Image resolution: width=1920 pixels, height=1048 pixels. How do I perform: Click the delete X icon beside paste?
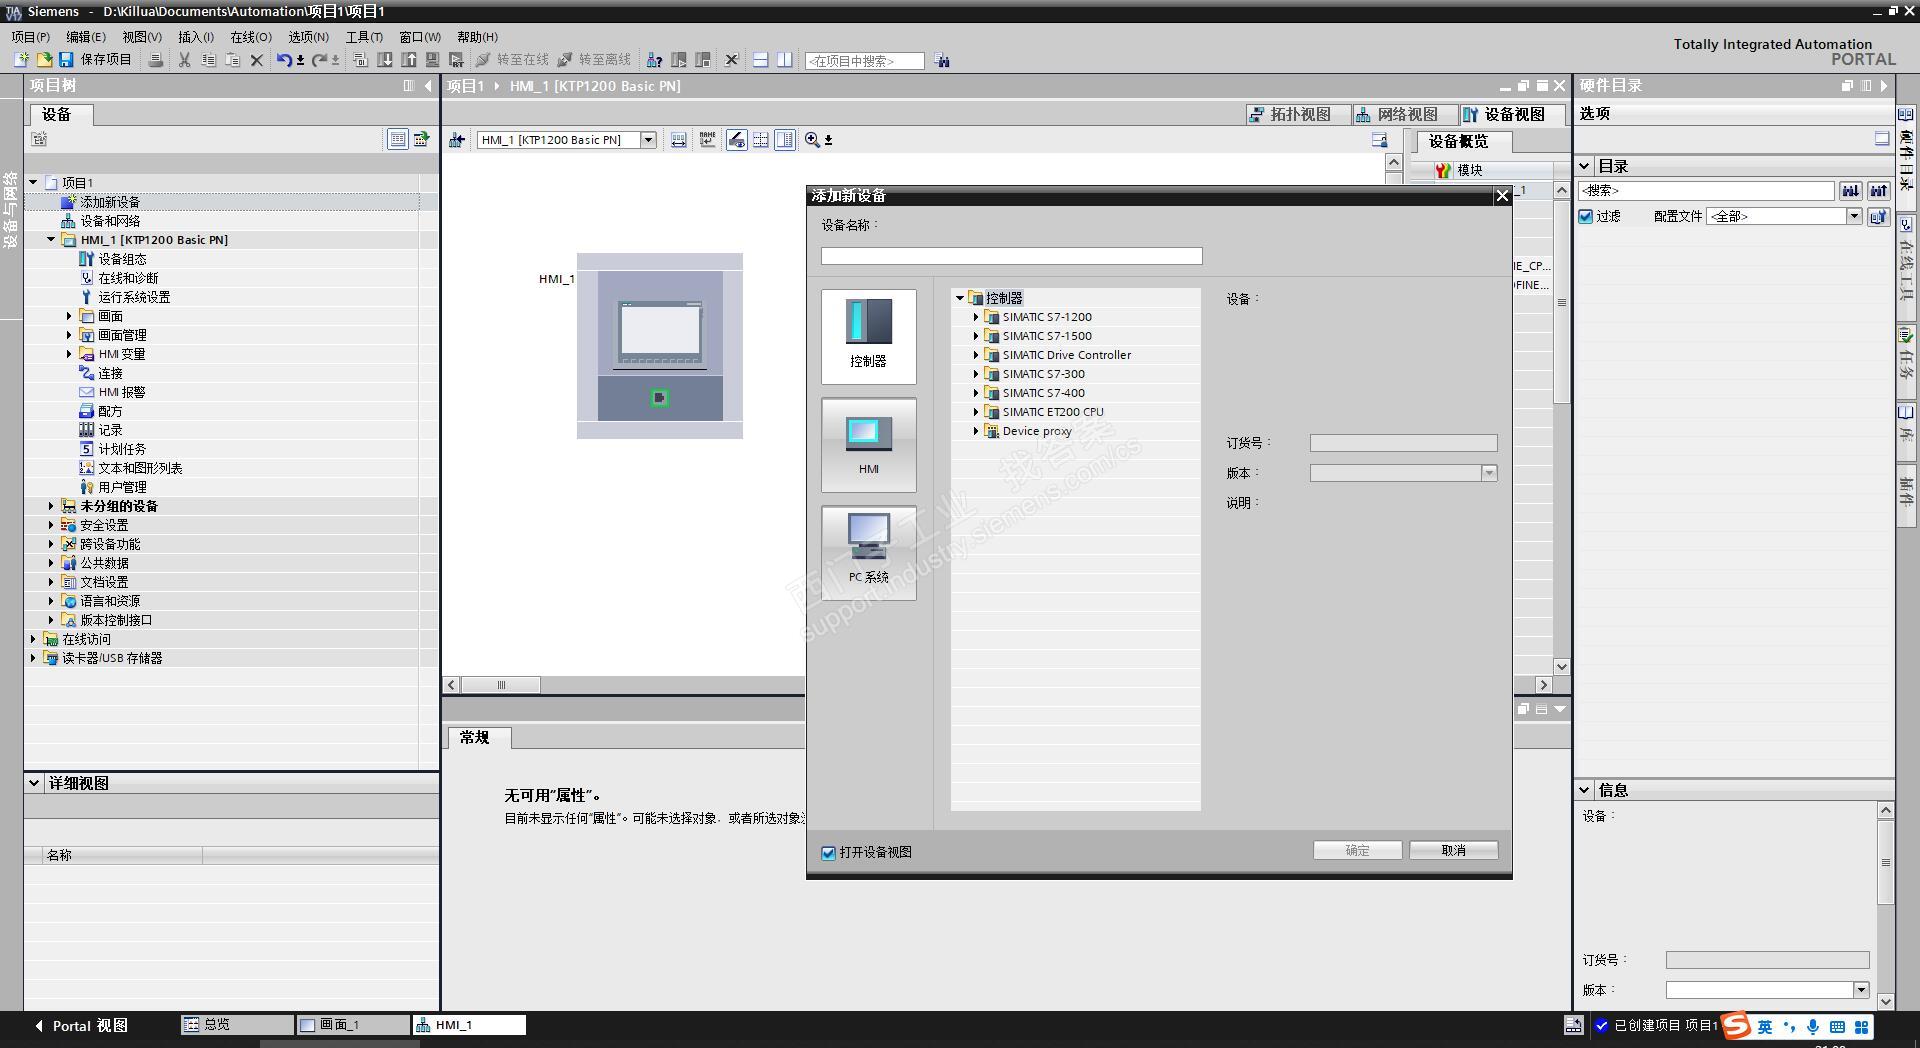coord(256,60)
